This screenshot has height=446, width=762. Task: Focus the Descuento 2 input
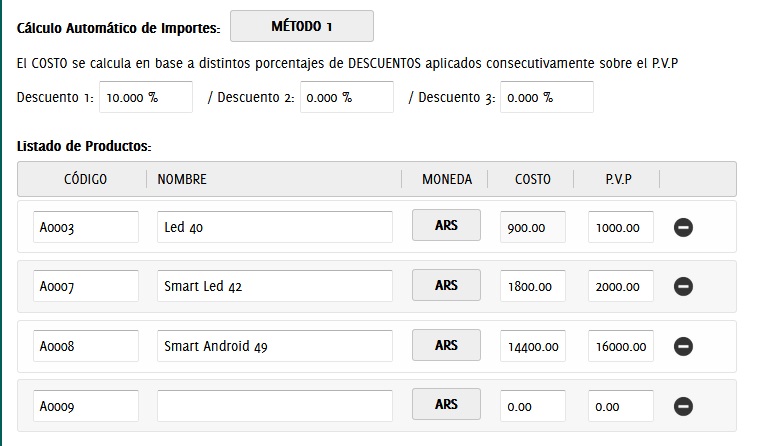point(346,98)
